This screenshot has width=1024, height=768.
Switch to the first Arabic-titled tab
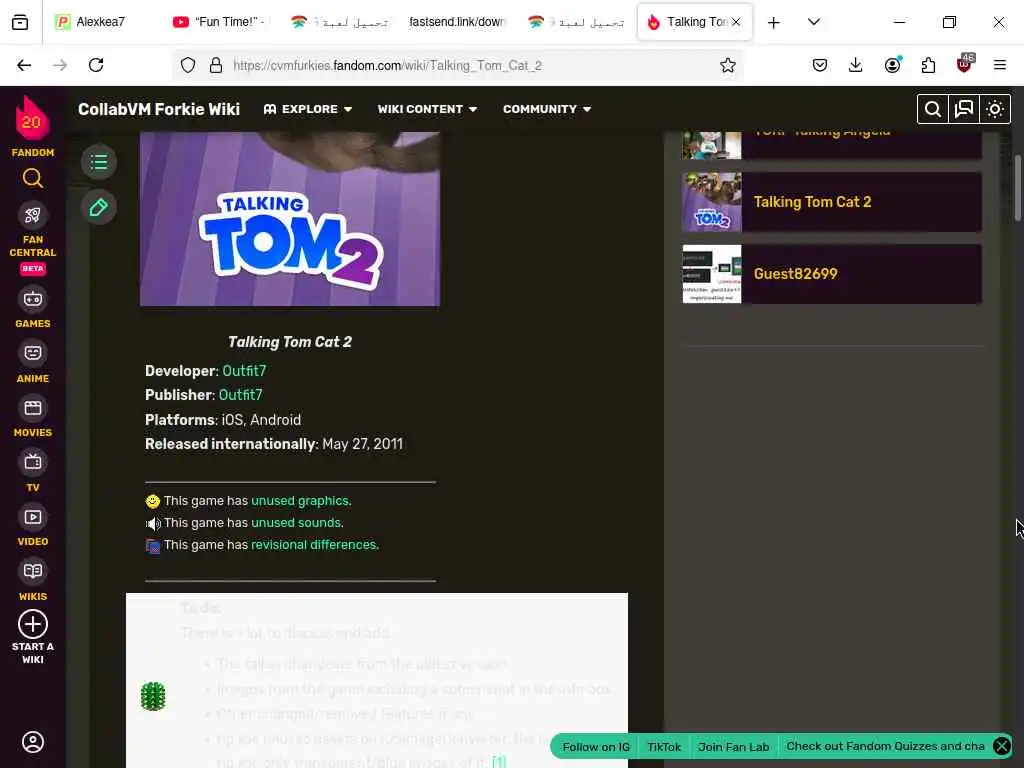point(340,22)
